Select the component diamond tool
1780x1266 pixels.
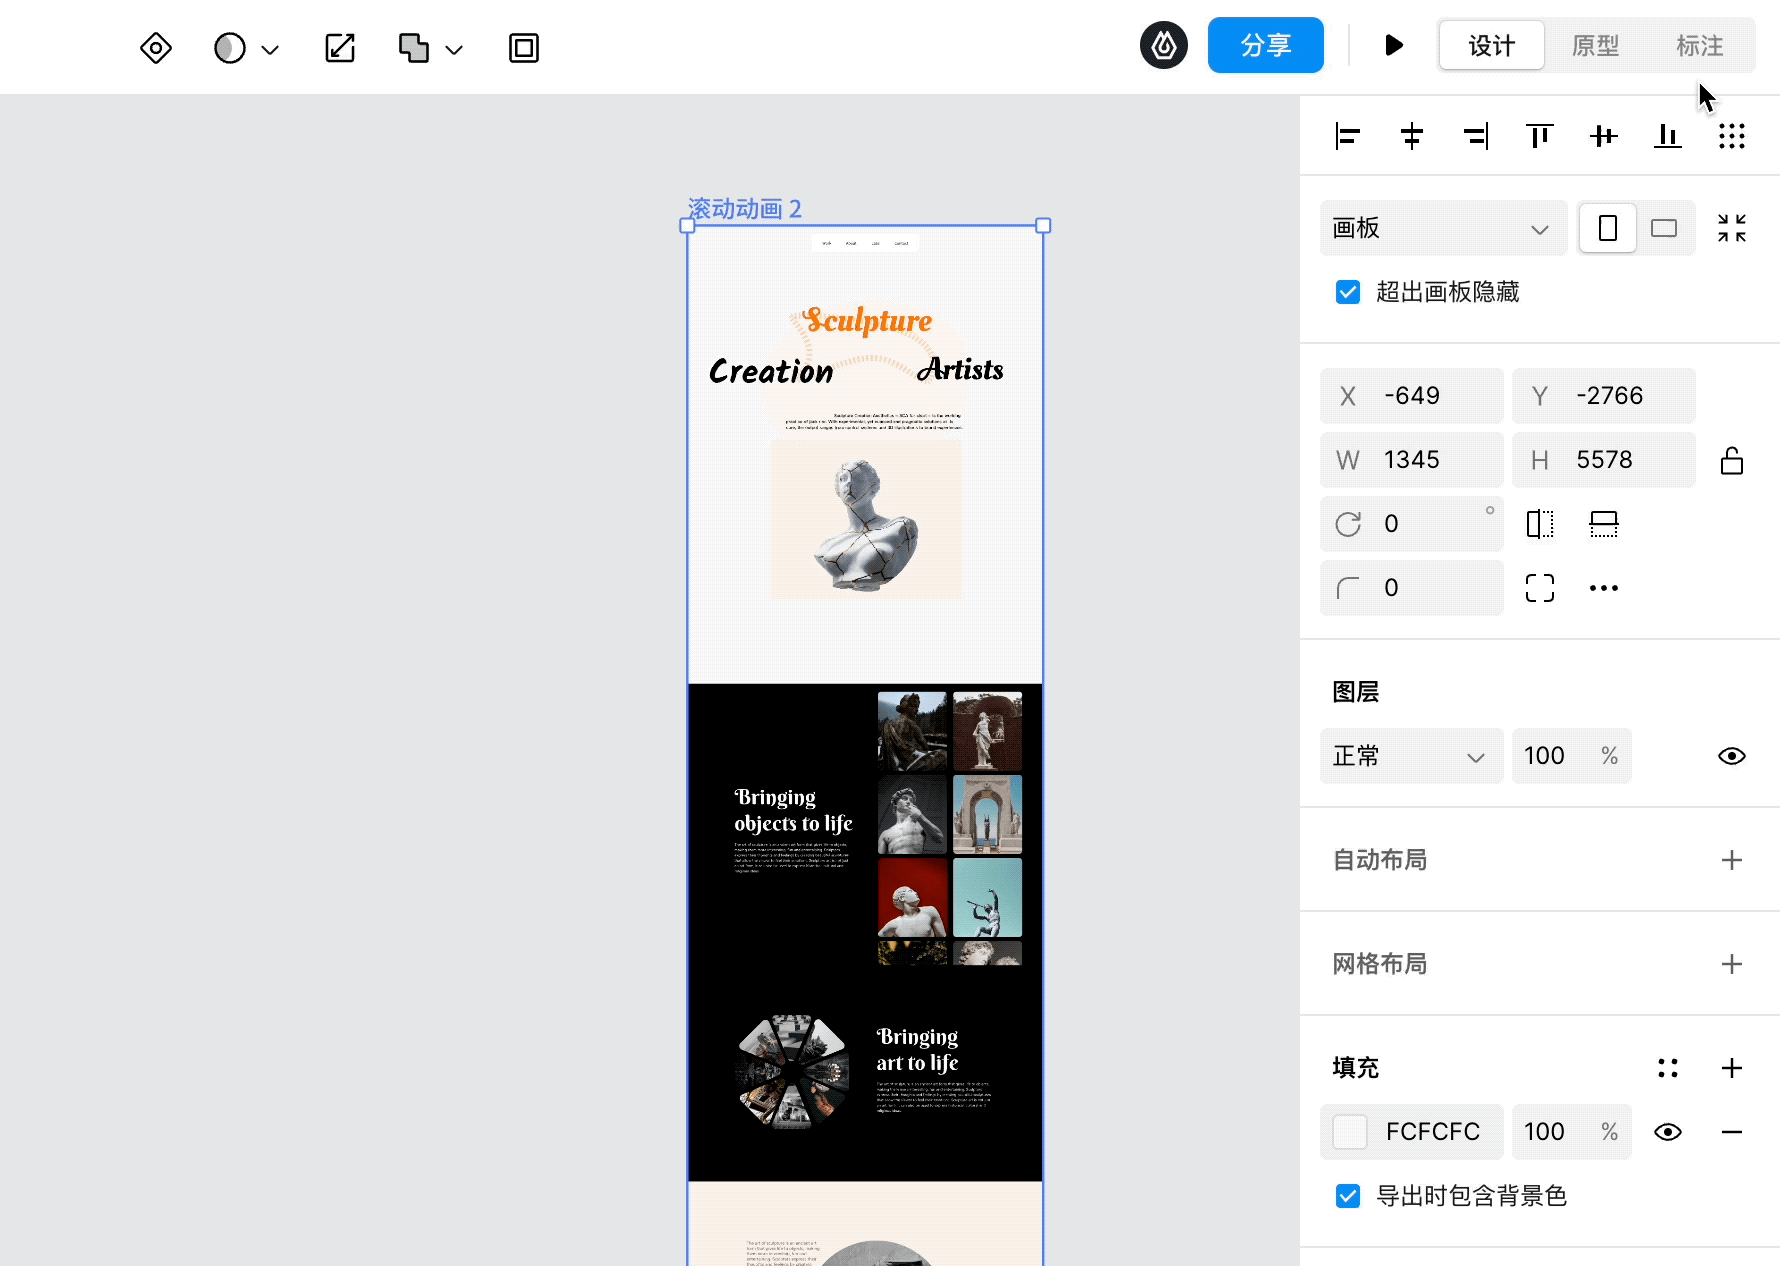point(156,48)
